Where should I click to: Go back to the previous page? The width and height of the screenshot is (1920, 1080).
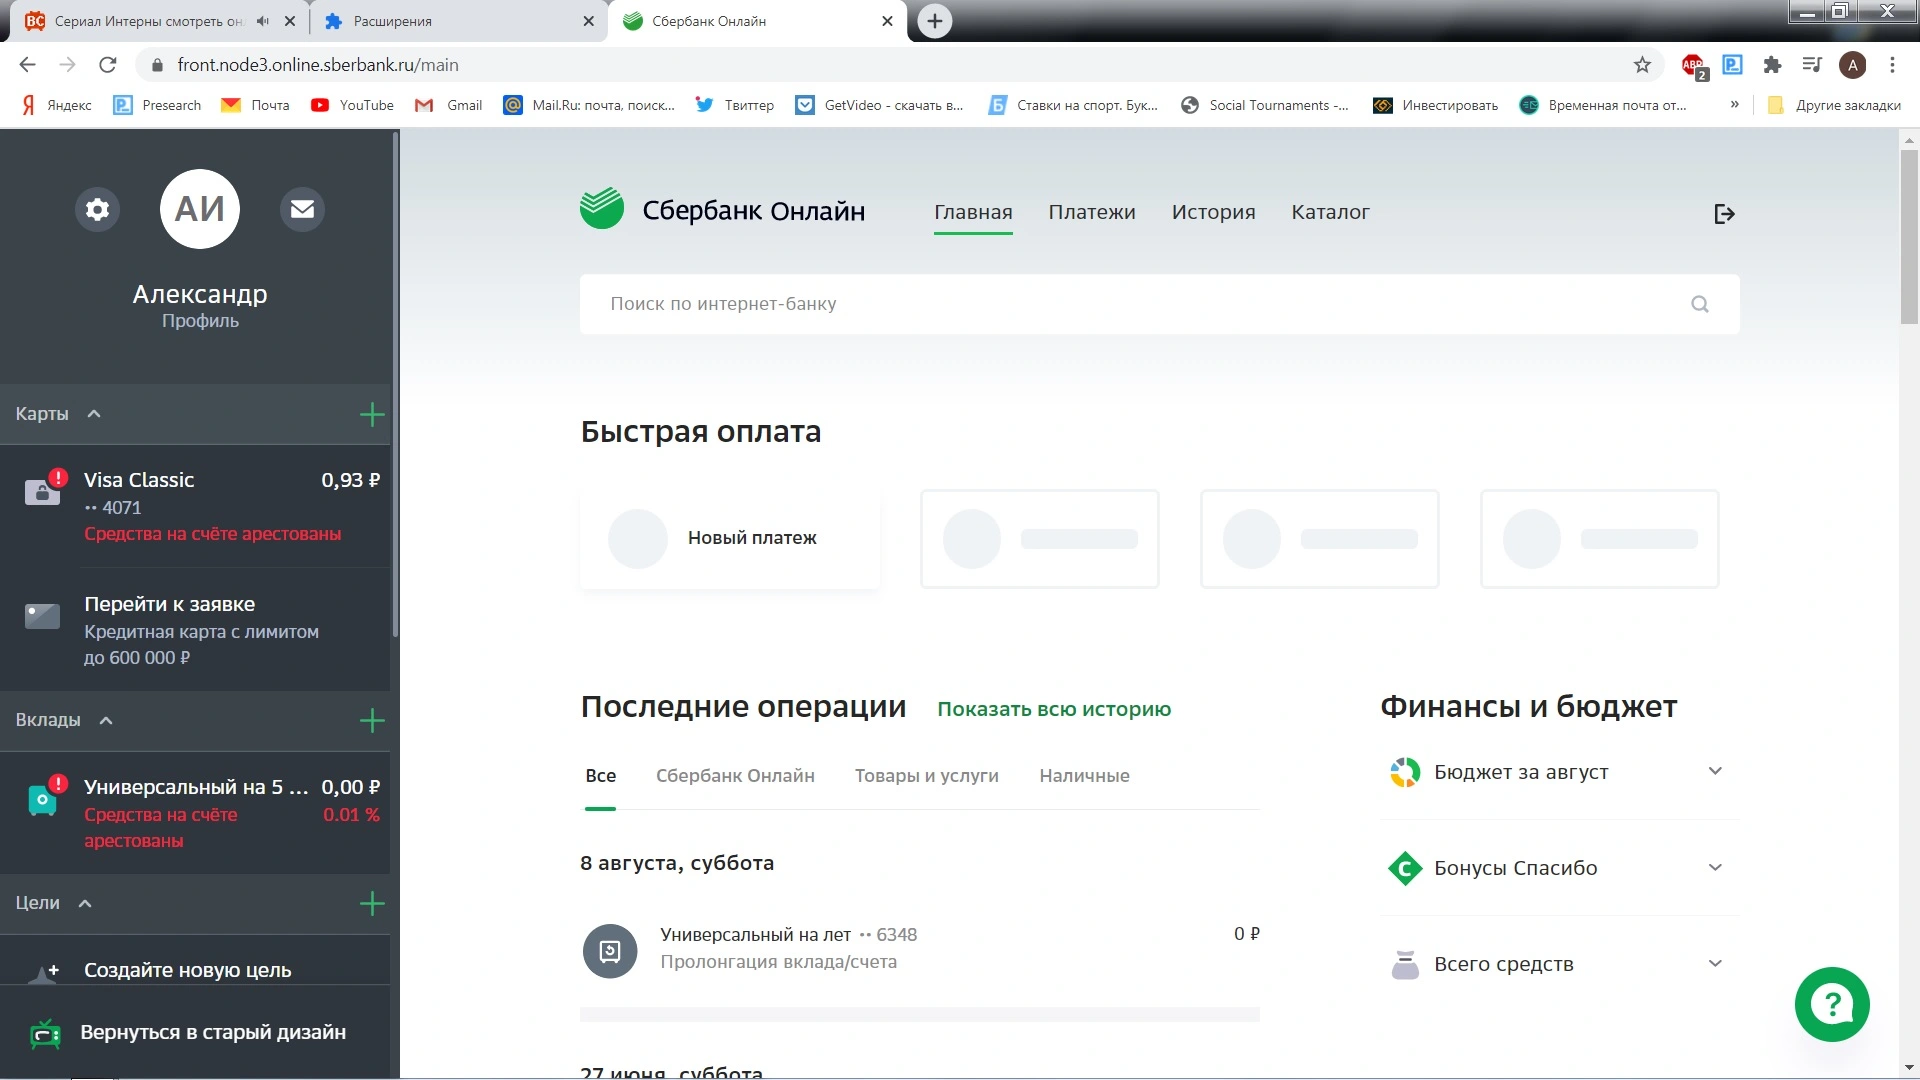[27, 65]
